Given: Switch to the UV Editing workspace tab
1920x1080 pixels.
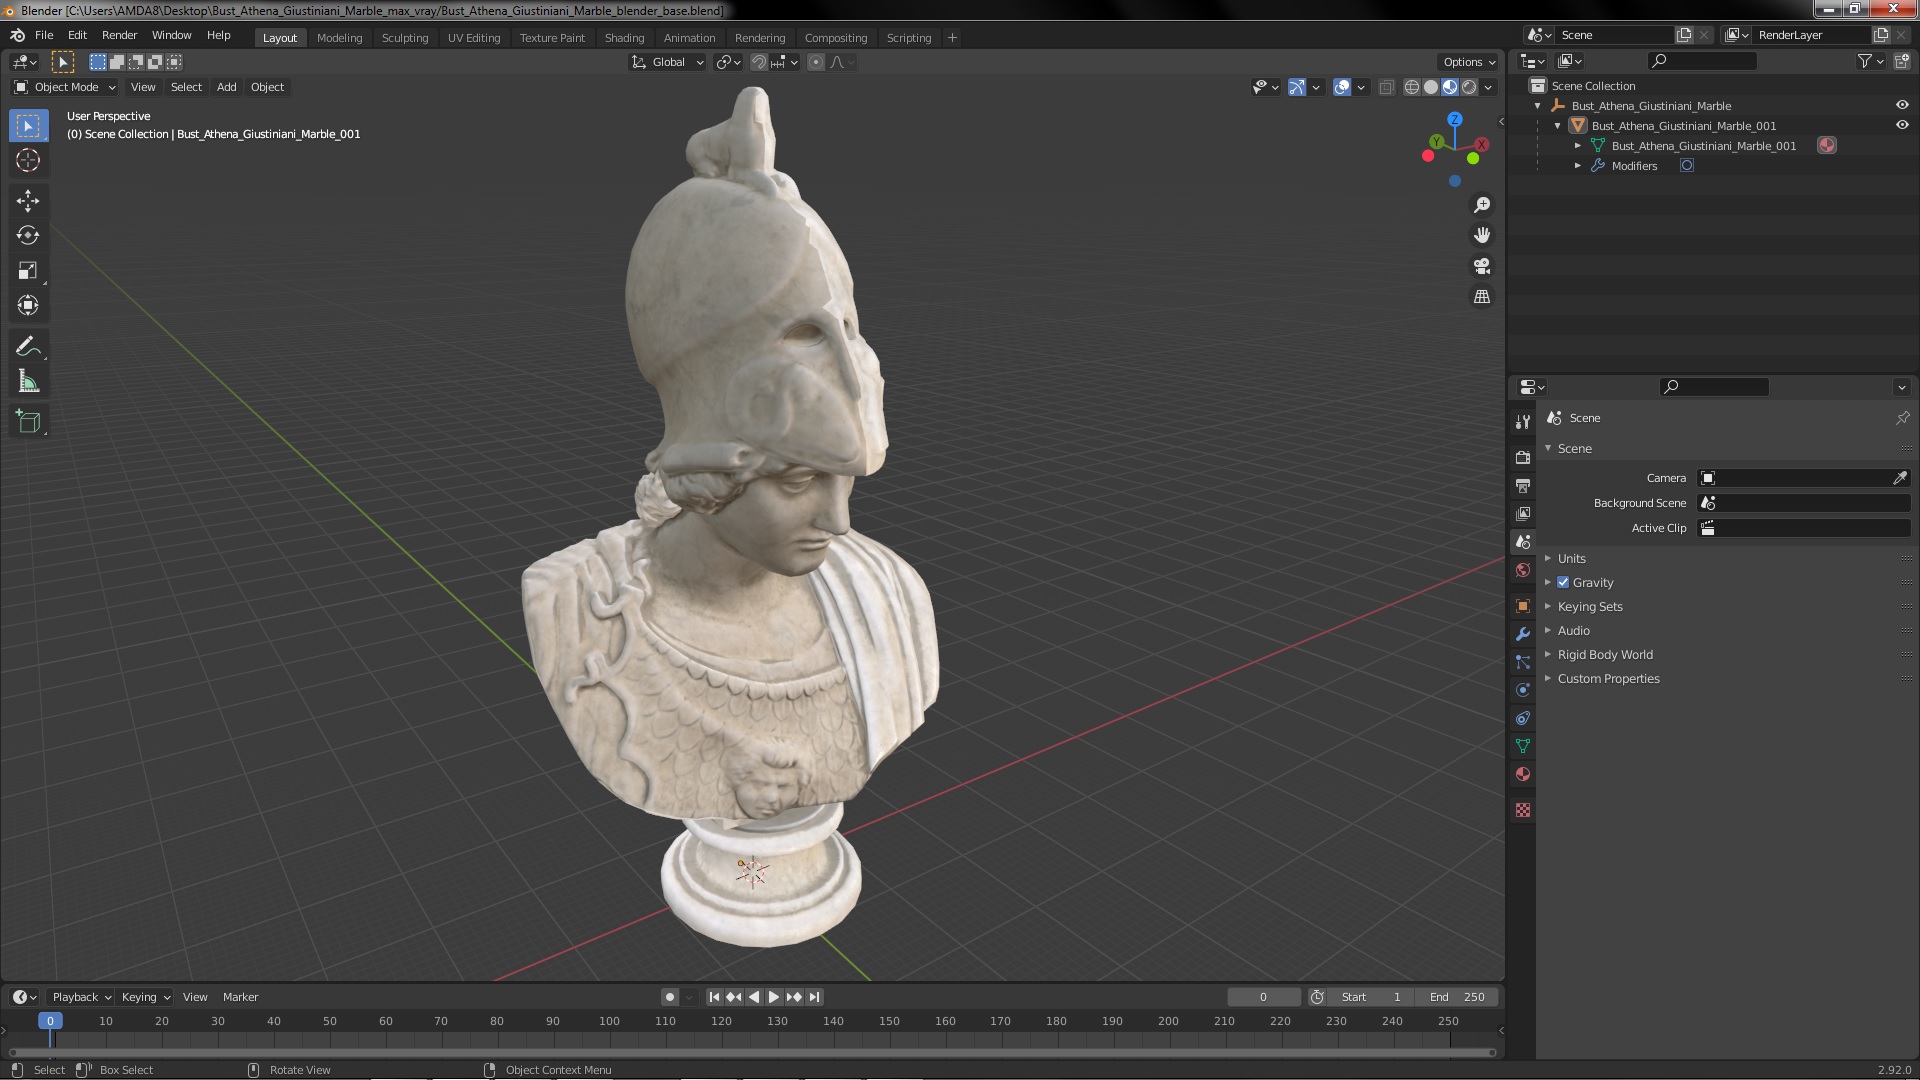Looking at the screenshot, I should pyautogui.click(x=474, y=38).
